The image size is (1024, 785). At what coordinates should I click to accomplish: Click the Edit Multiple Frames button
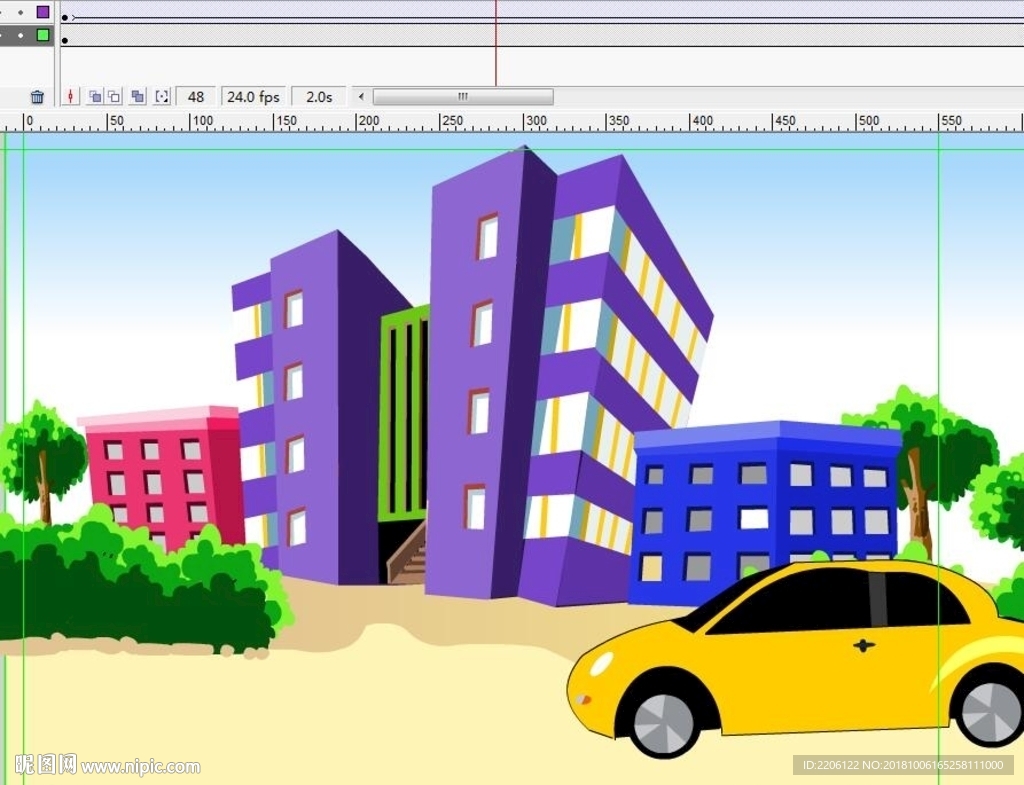click(x=138, y=97)
